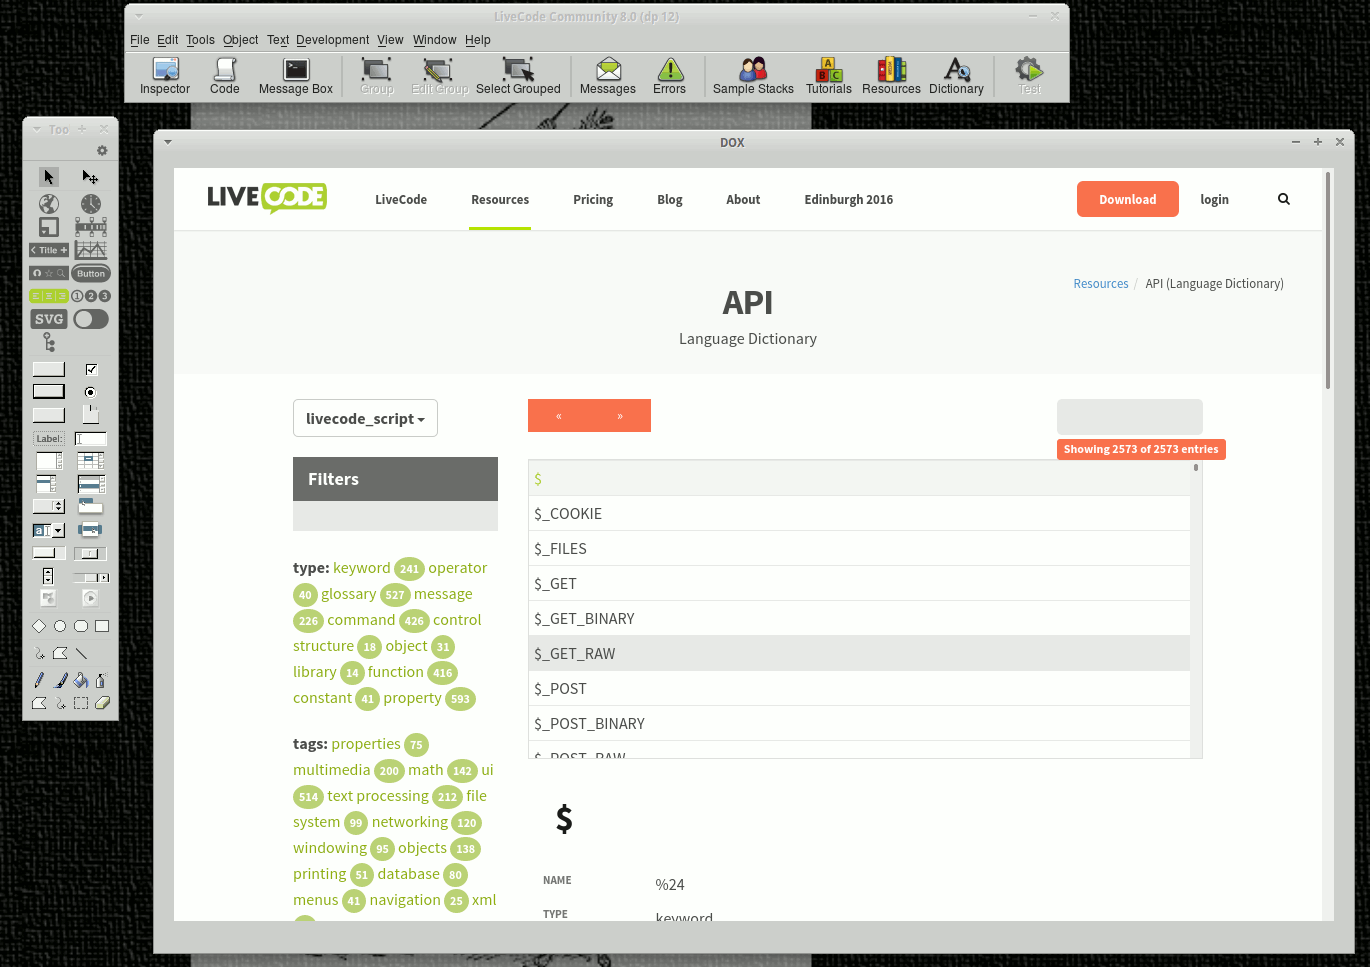
Task: Pick the option menu control in Tools palette
Action: 49,507
